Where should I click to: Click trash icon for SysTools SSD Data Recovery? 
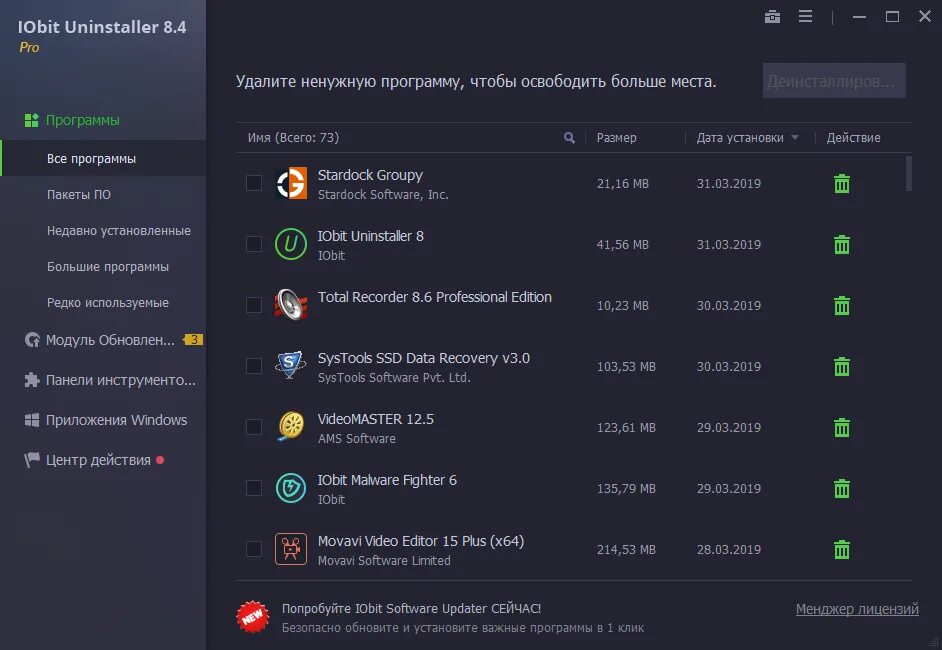tap(842, 366)
